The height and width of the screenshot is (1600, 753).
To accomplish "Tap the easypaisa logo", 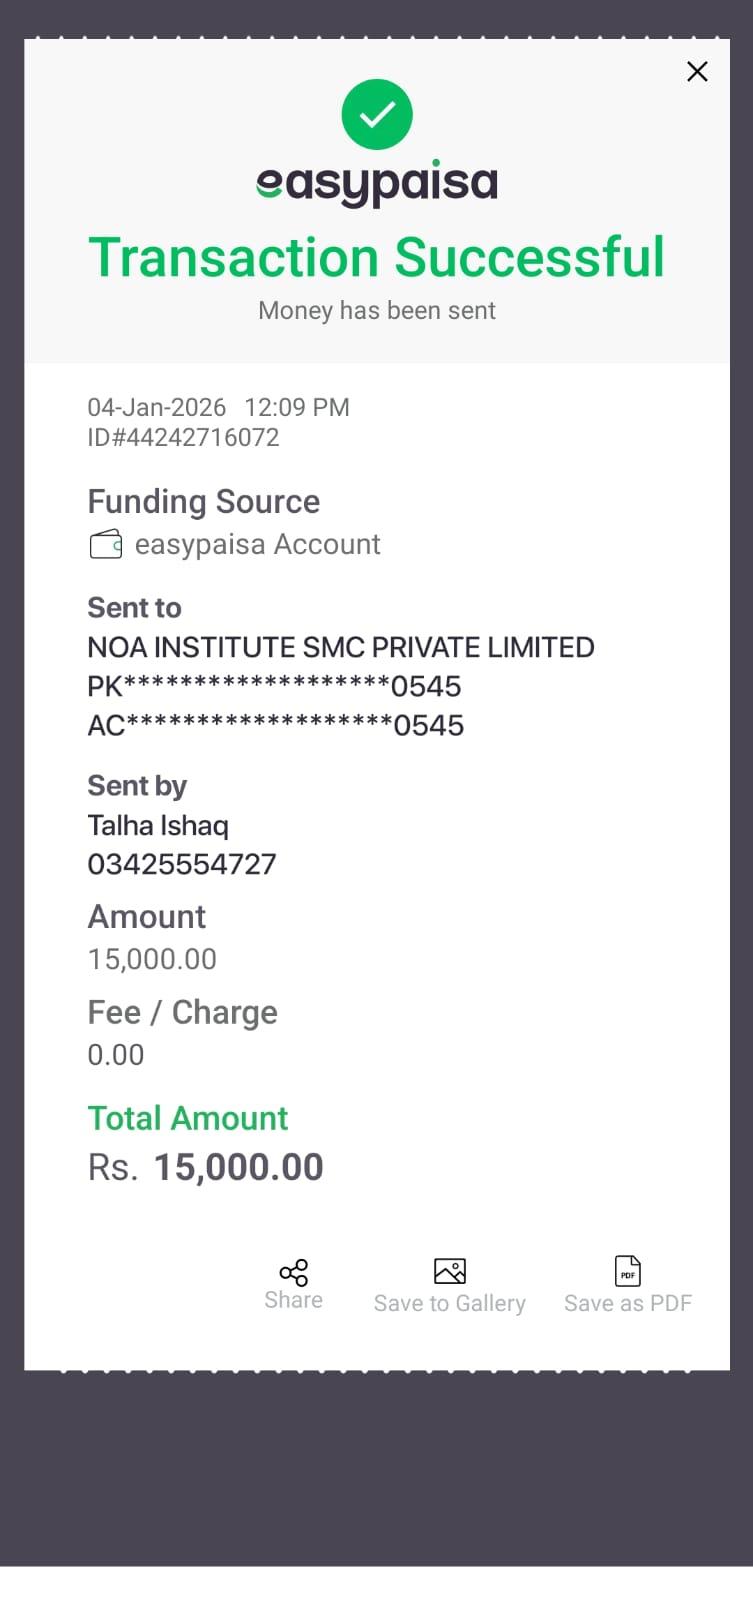I will click(x=377, y=183).
